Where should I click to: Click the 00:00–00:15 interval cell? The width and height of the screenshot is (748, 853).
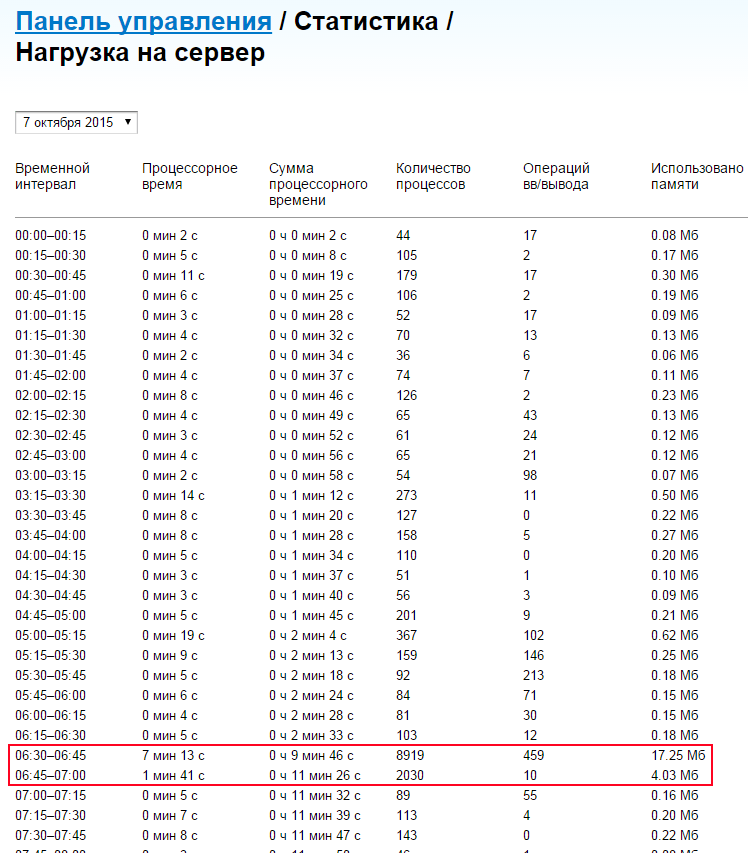51,235
